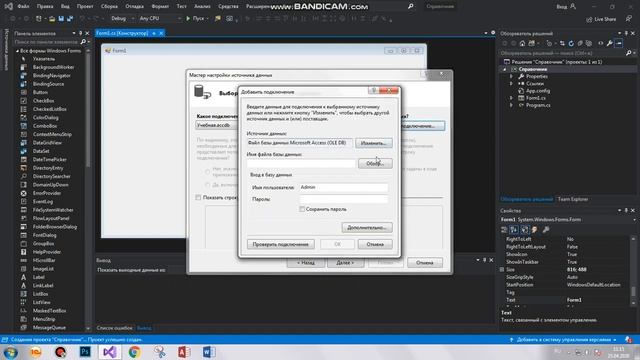The width and height of the screenshot is (640, 360).
Task: Show events lightning icon in Properties panel
Action: click(x=534, y=230)
